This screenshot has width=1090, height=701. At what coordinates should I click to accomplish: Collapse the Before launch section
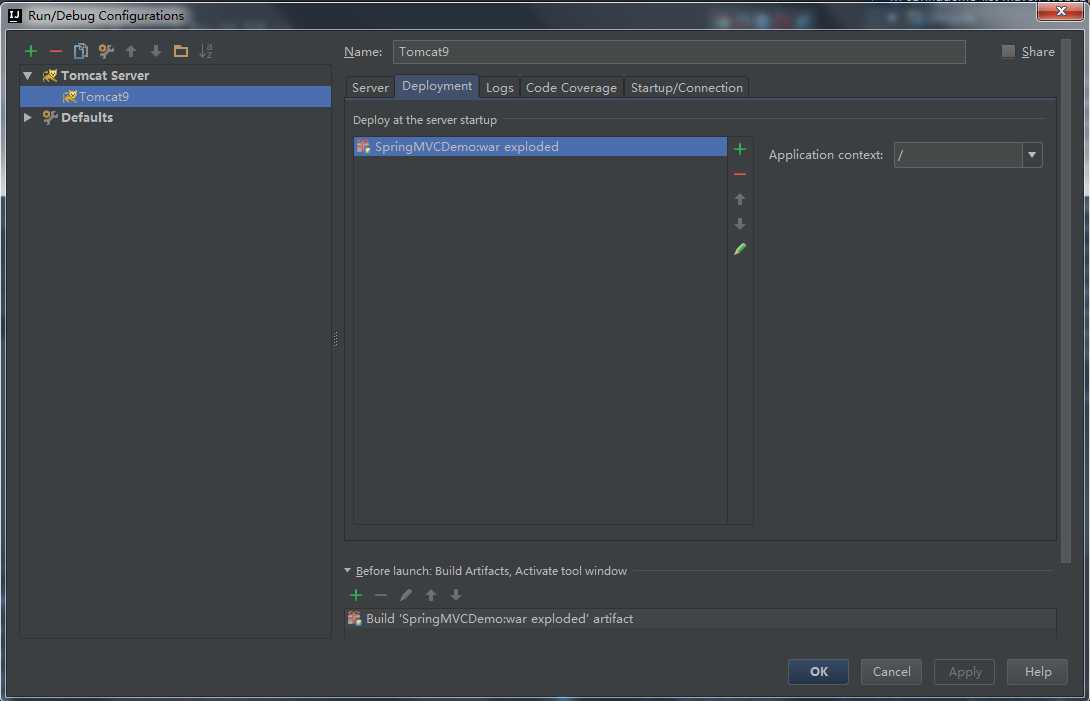pyautogui.click(x=348, y=570)
